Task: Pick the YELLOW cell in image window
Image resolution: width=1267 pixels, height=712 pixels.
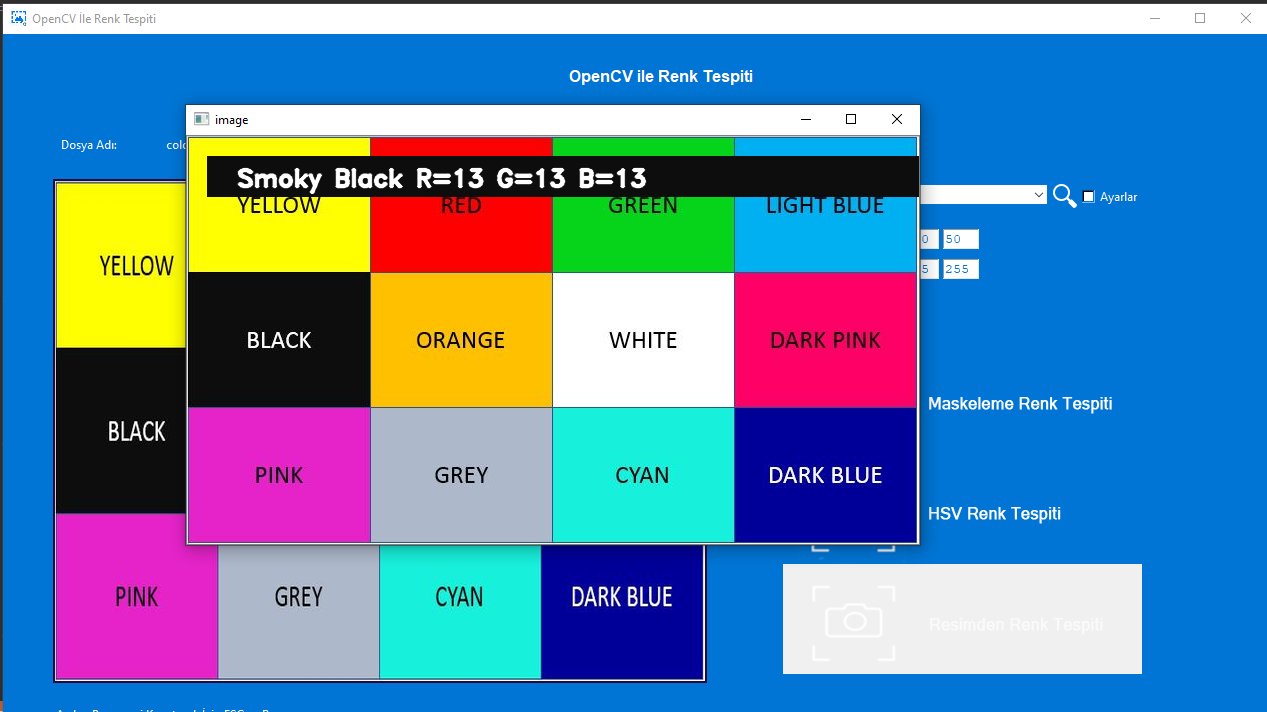Action: pyautogui.click(x=279, y=204)
